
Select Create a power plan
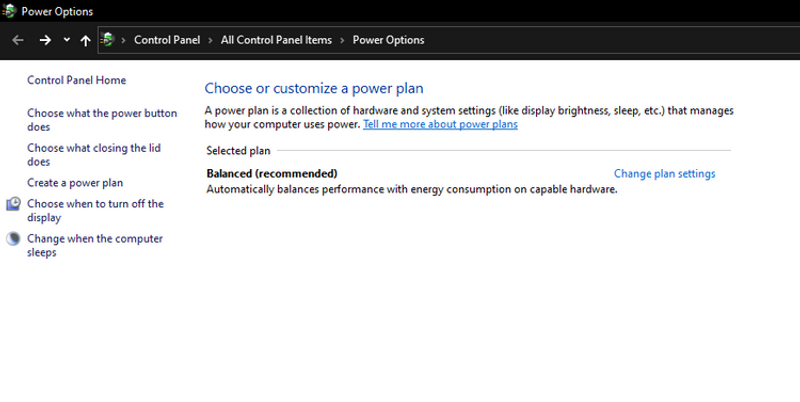tap(75, 183)
